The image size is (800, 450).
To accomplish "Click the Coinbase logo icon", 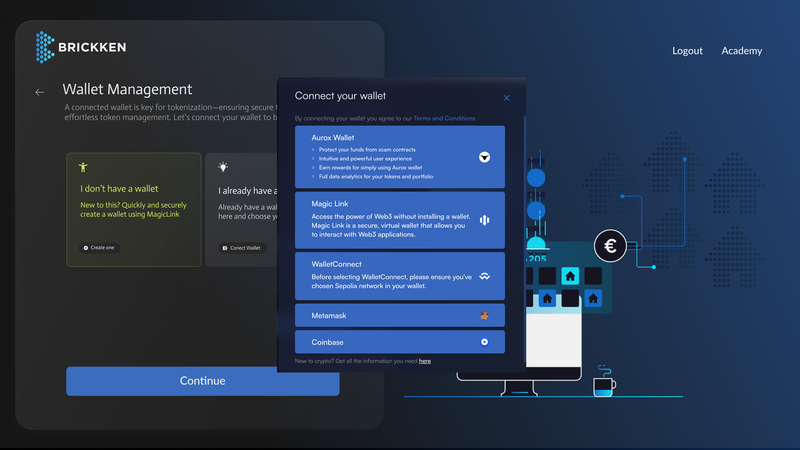I will pos(484,342).
